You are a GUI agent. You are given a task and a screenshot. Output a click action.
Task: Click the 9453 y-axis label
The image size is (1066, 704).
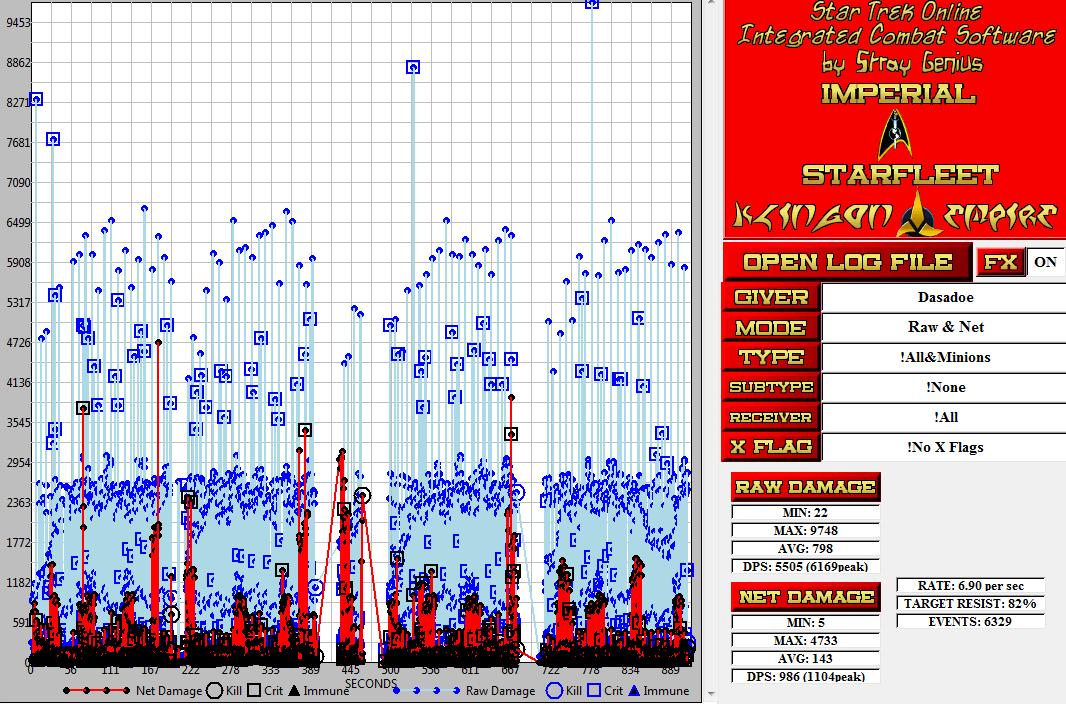[18, 22]
